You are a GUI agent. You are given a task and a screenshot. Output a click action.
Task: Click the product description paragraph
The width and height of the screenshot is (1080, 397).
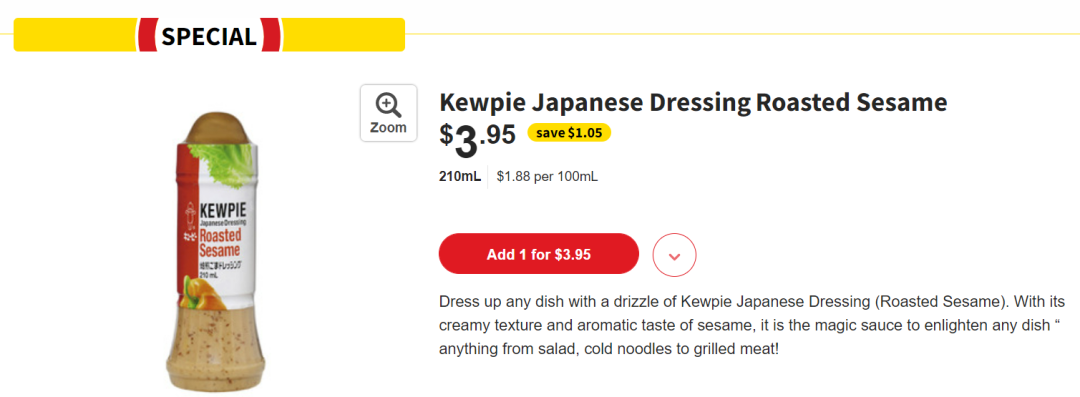pyautogui.click(x=752, y=325)
